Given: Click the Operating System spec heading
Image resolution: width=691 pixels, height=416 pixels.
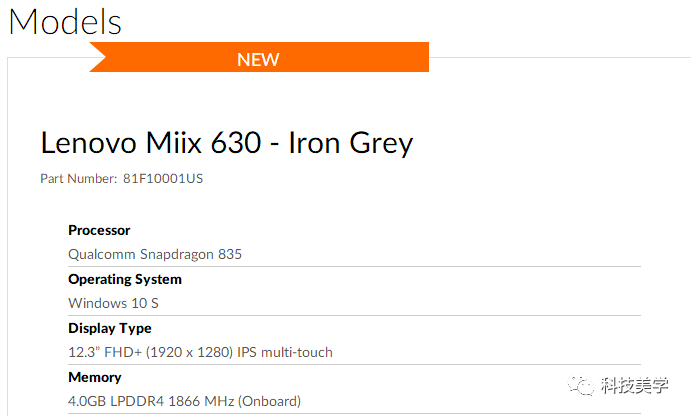Looking at the screenshot, I should click(125, 279).
